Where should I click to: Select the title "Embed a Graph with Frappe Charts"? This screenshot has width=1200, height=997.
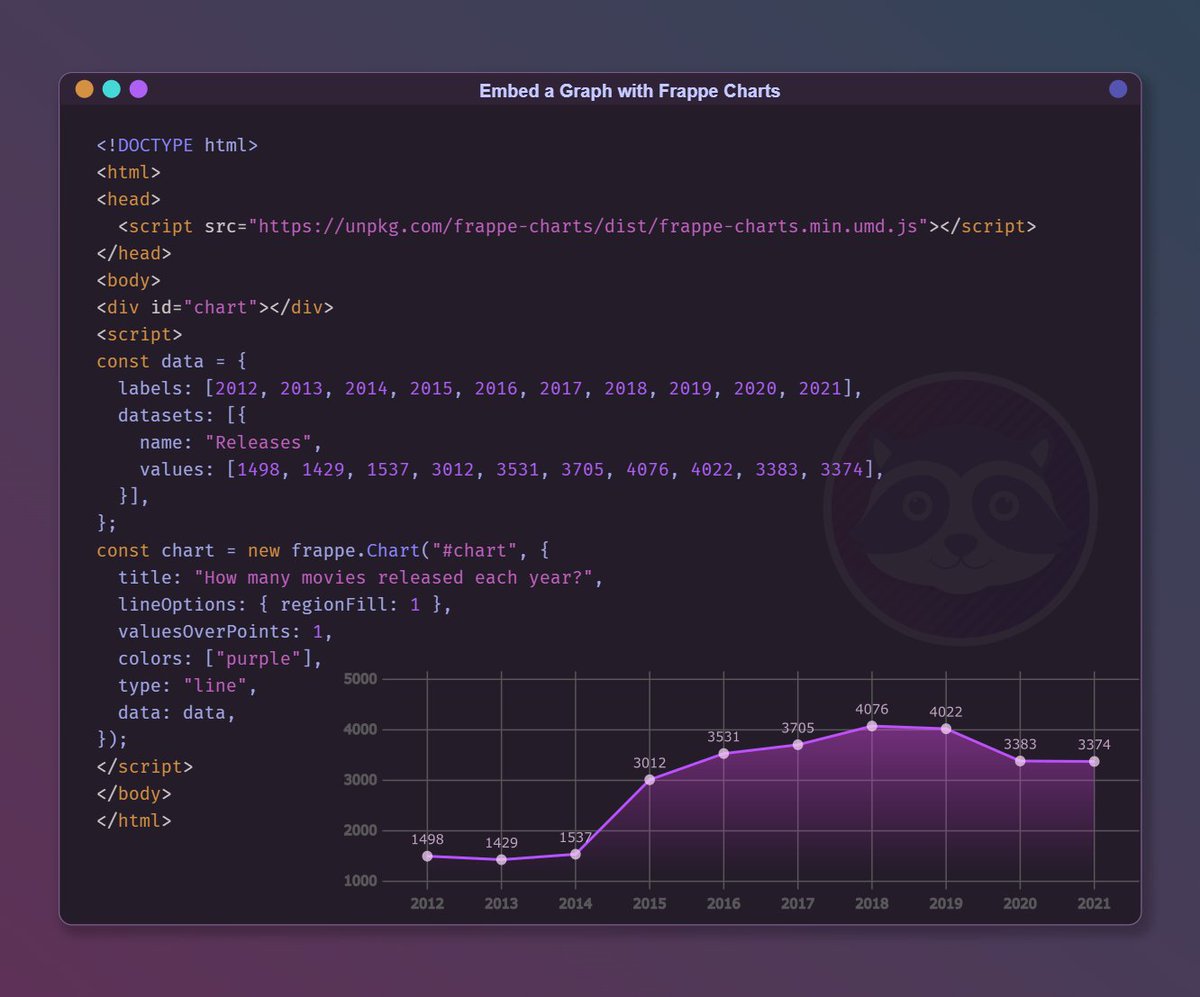coord(630,91)
